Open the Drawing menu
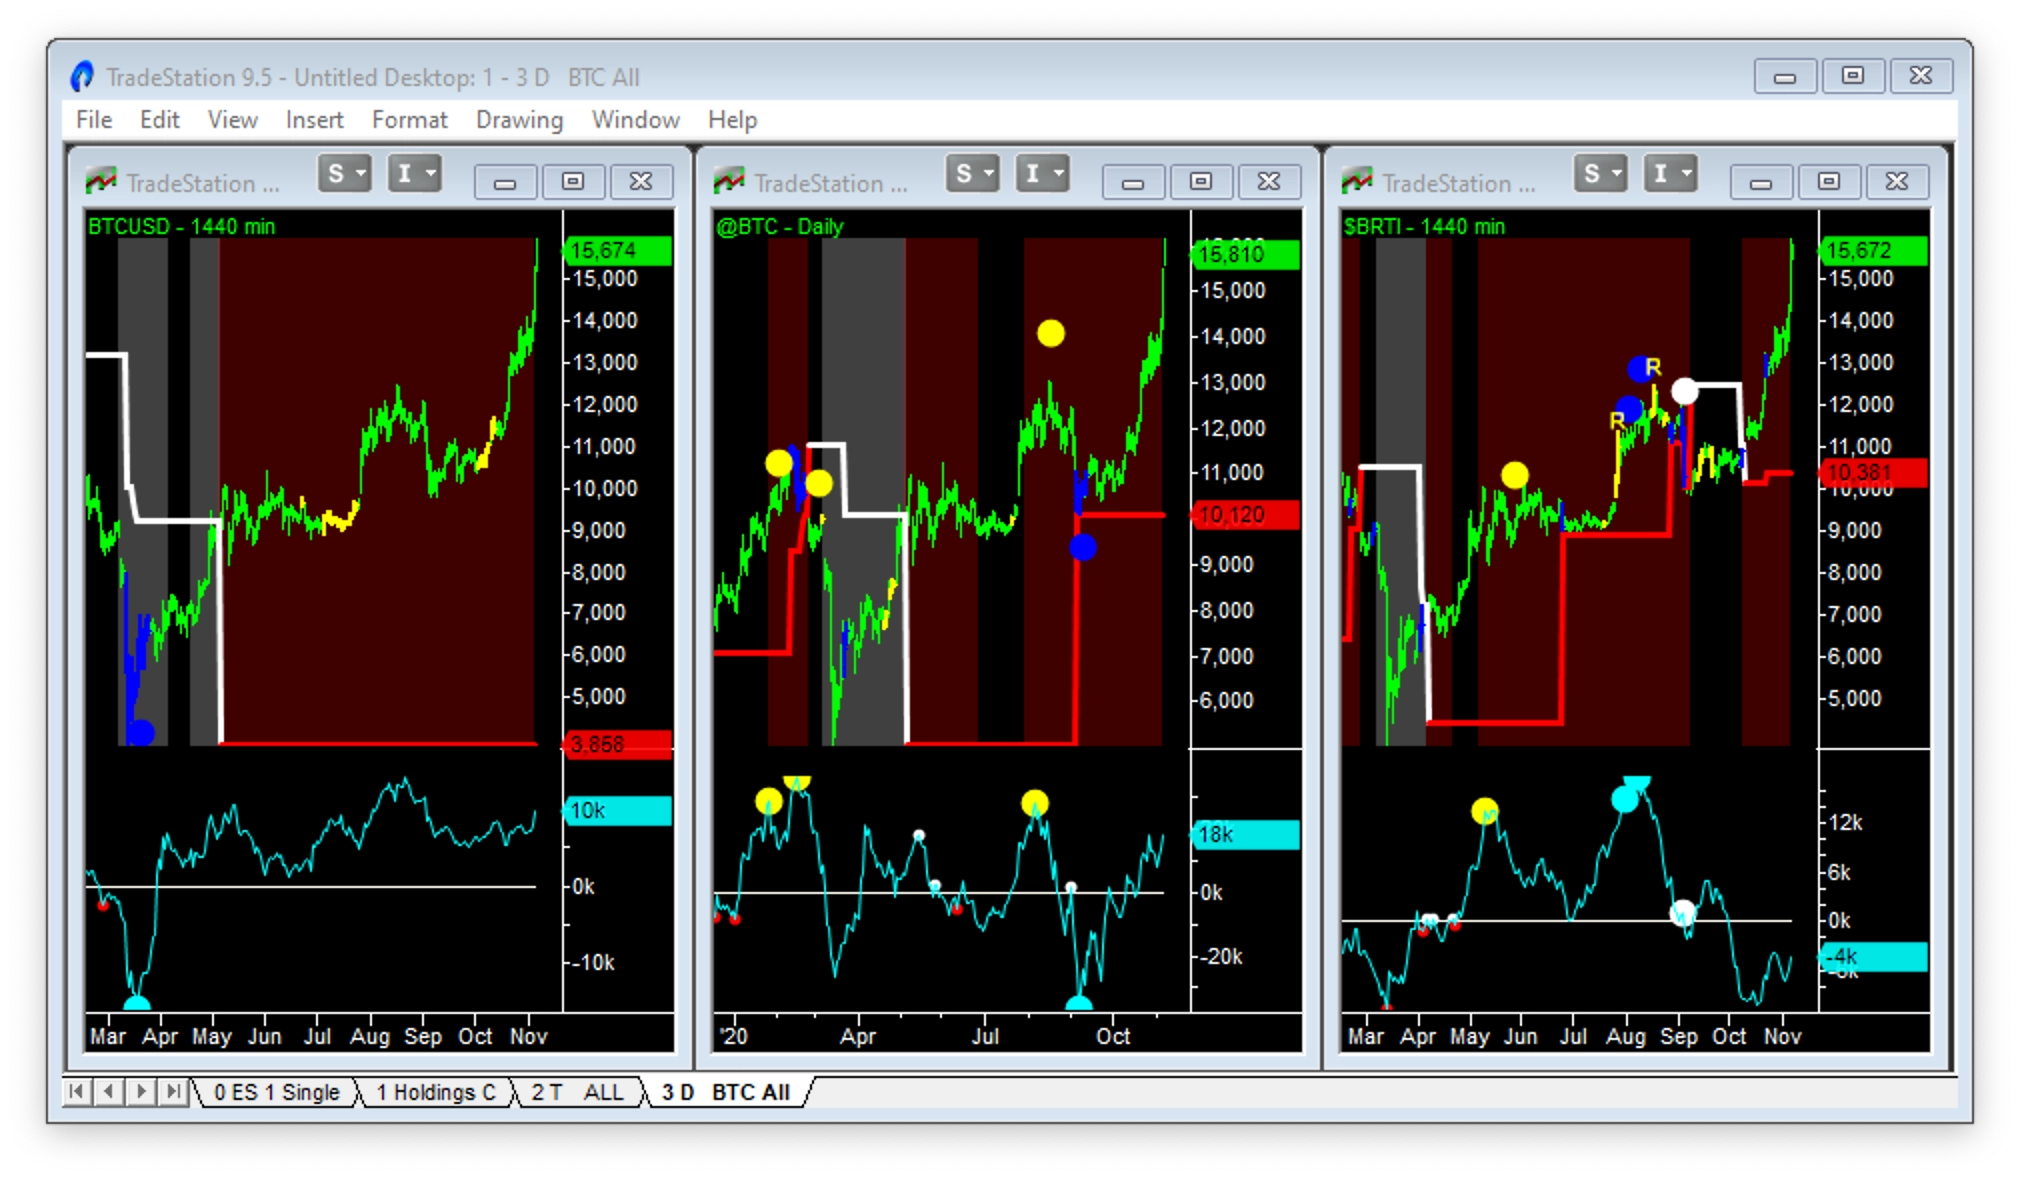The height and width of the screenshot is (1178, 2020). [519, 120]
